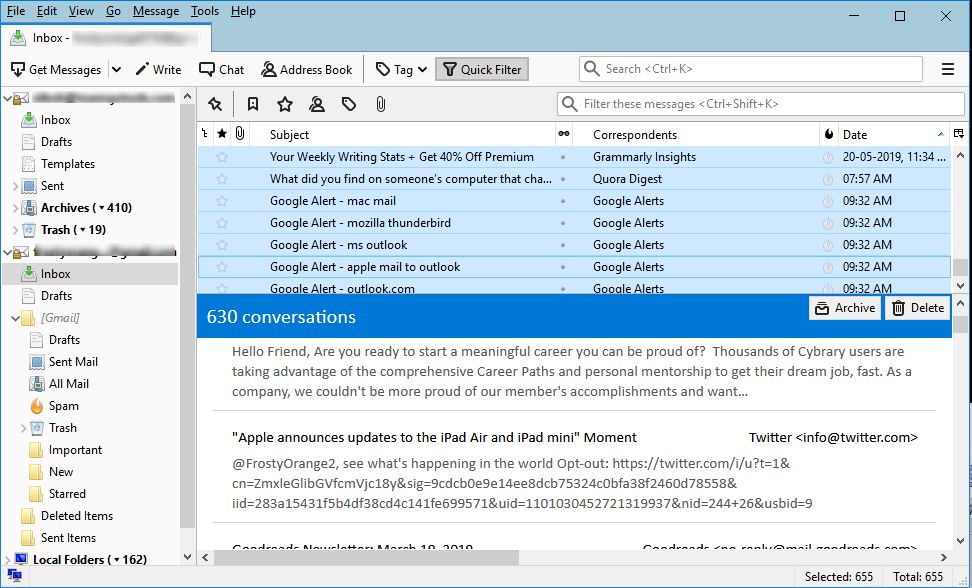Open the Thunderbird hamburger app menu

pyautogui.click(x=948, y=69)
